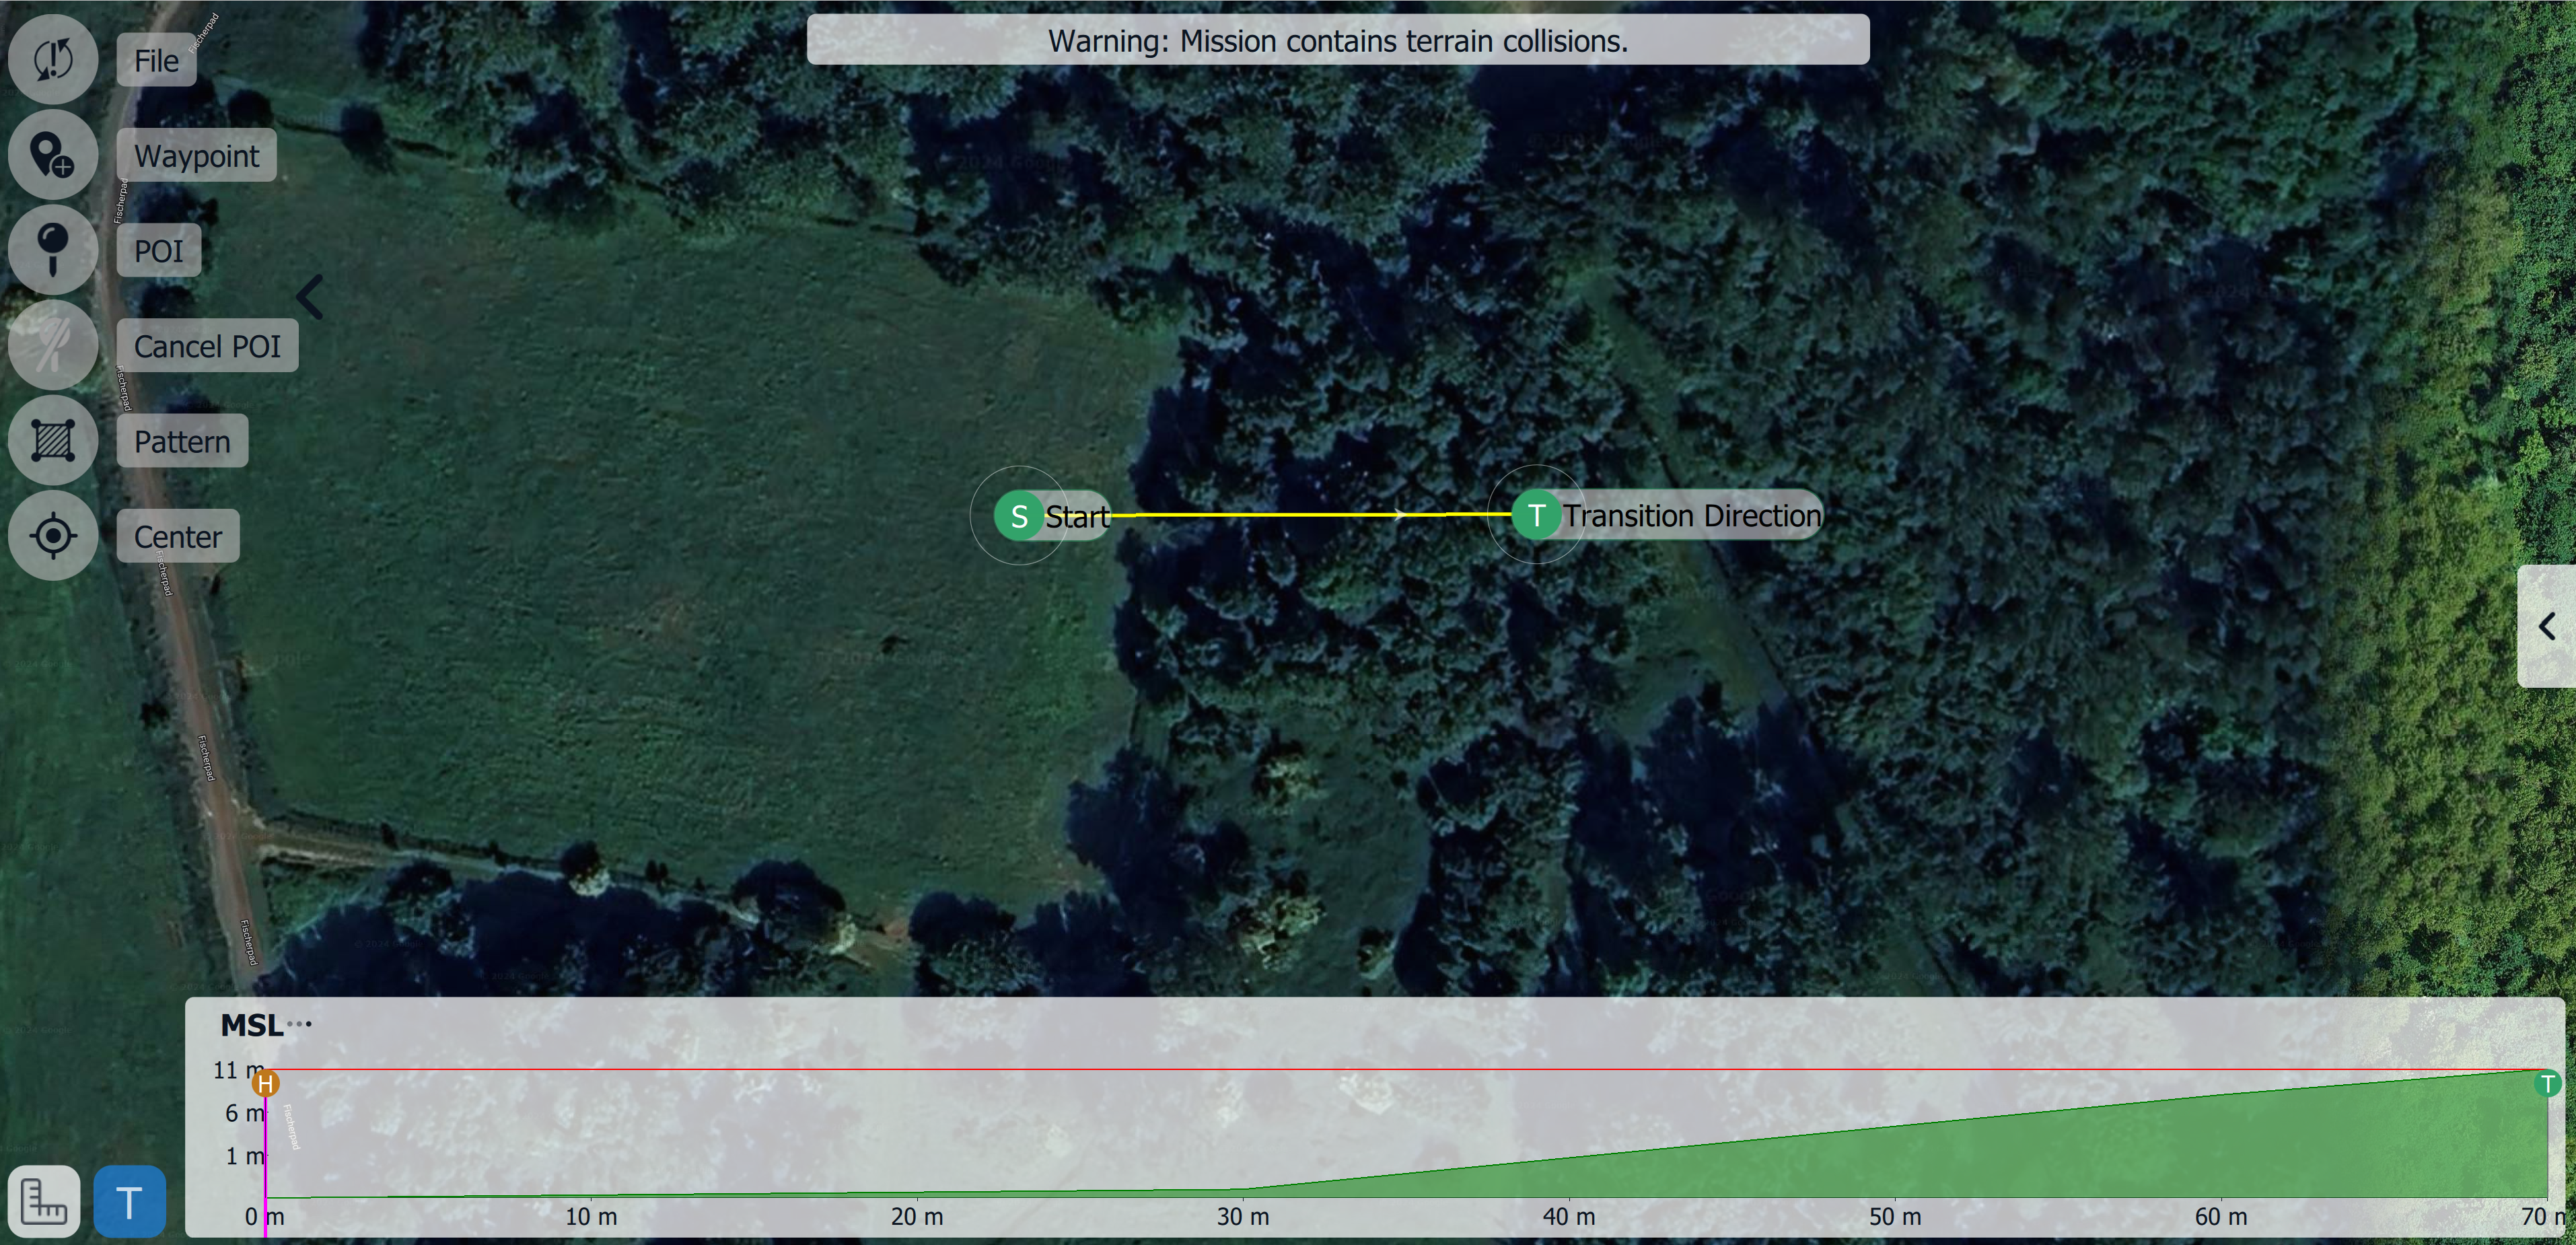Dismiss the terrain collisions warning banner
The width and height of the screenshot is (2576, 1245).
tap(1337, 40)
